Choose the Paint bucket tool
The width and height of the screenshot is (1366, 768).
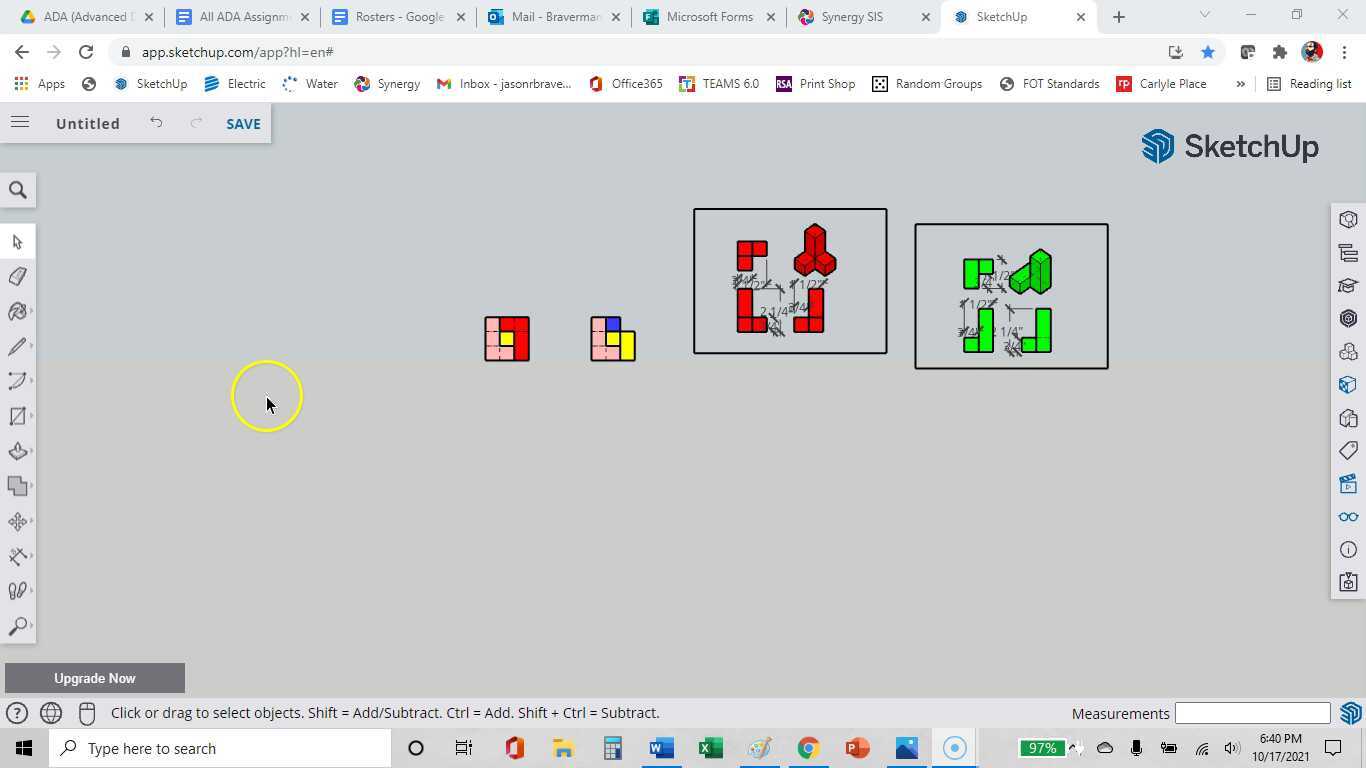17,312
